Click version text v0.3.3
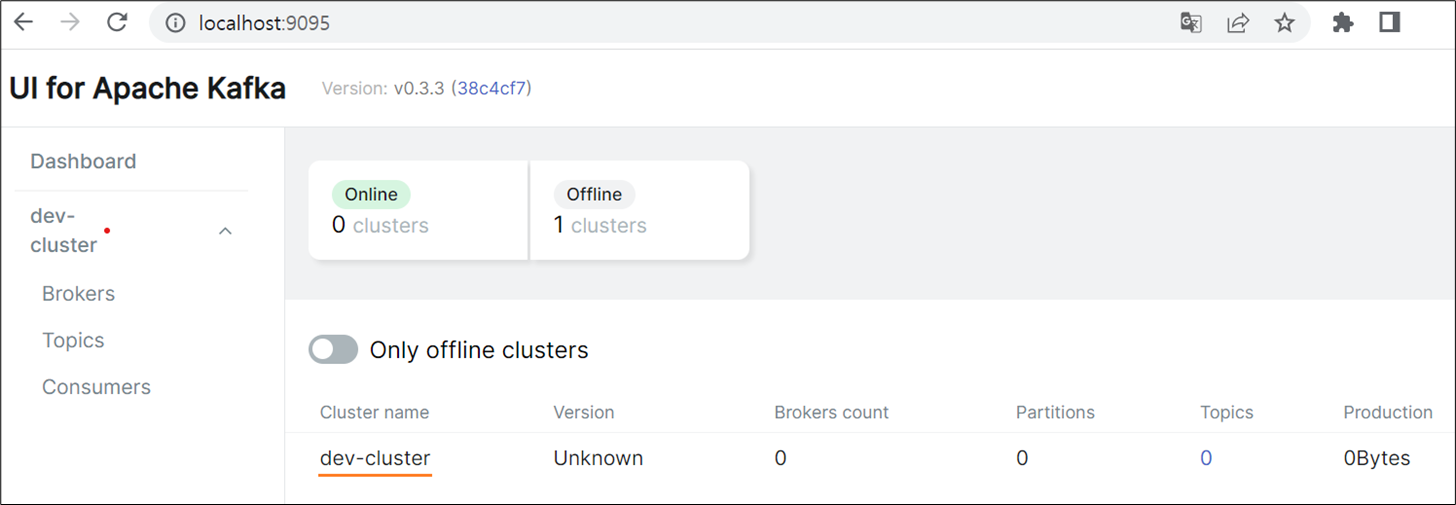This screenshot has height=505, width=1456. pos(419,88)
